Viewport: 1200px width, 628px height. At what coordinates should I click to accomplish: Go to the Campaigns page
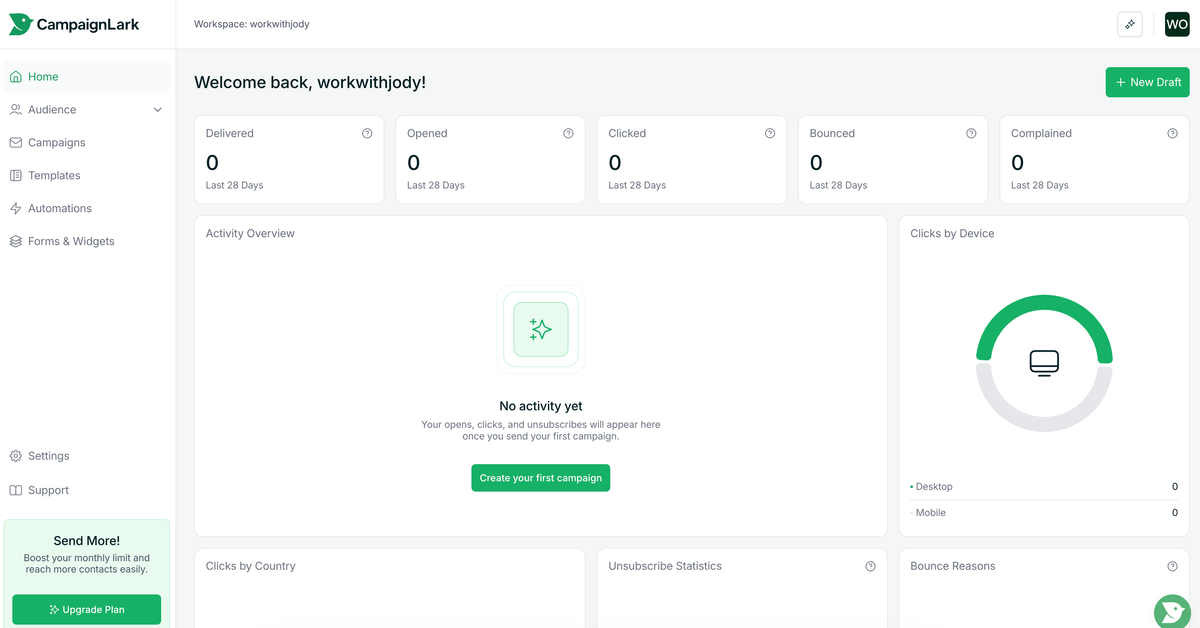56,142
